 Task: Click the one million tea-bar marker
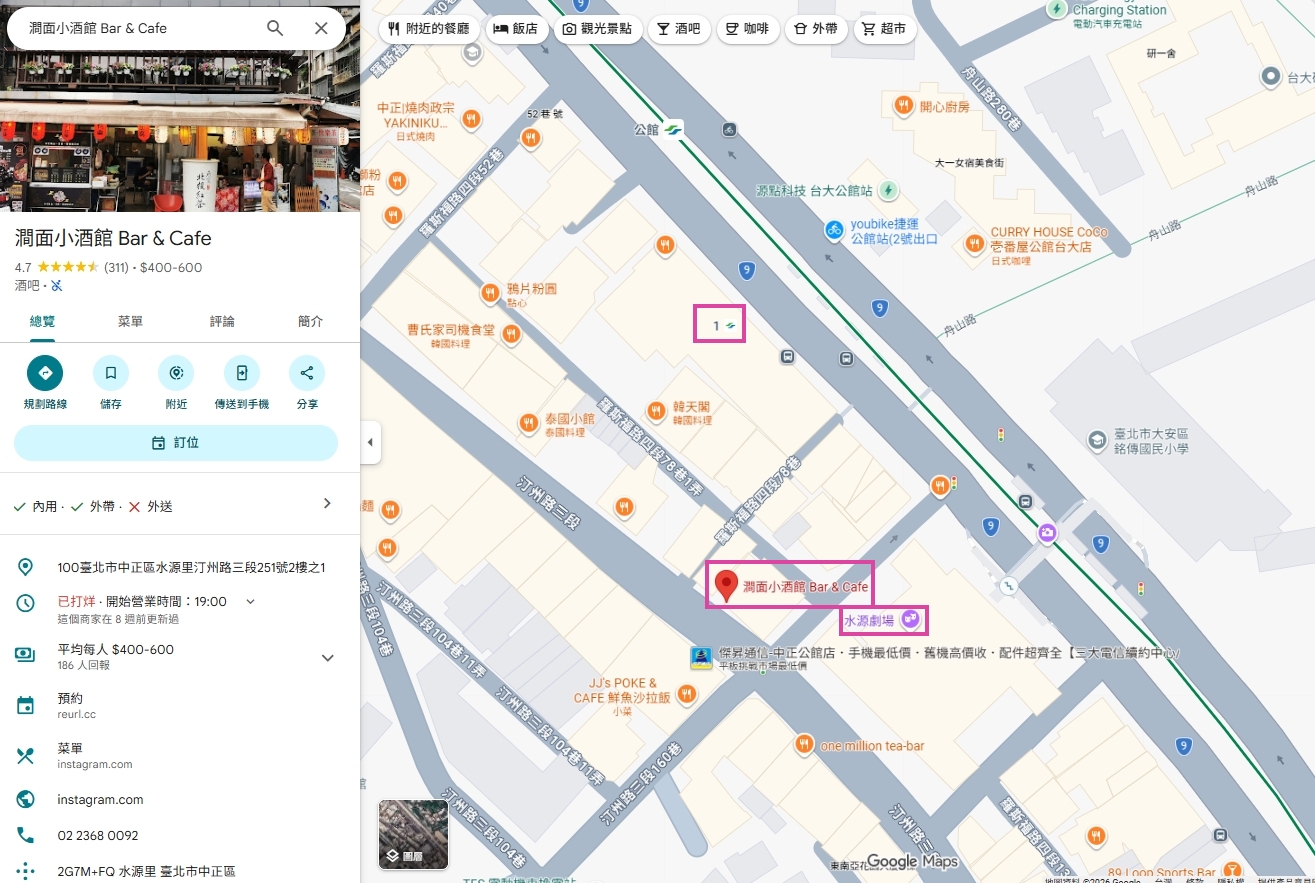tap(804, 744)
